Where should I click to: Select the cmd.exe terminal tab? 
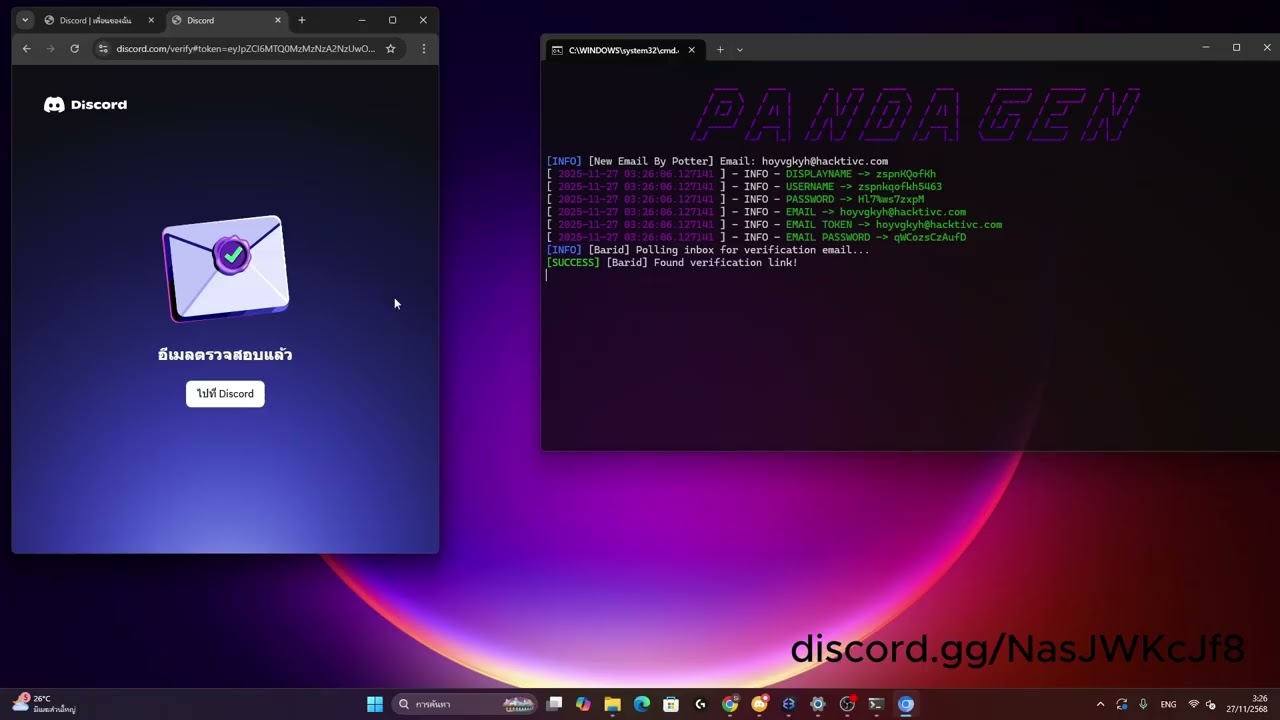[622, 50]
